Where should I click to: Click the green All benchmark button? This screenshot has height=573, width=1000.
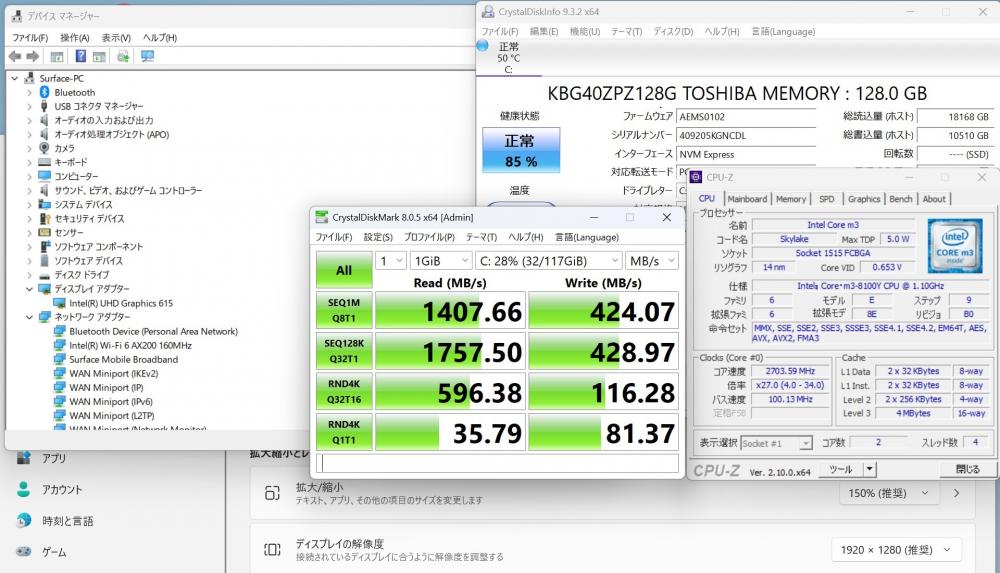click(344, 270)
